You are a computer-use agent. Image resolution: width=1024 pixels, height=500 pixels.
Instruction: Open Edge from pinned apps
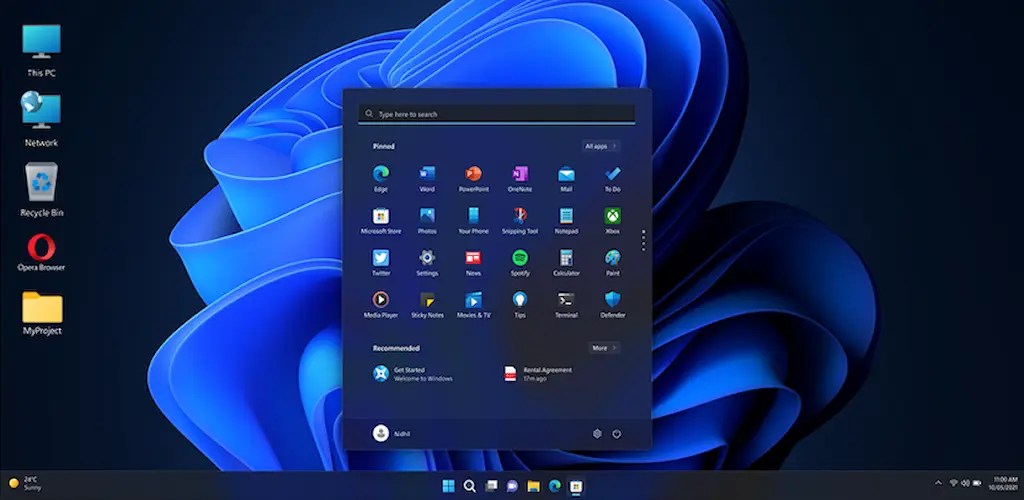point(381,178)
